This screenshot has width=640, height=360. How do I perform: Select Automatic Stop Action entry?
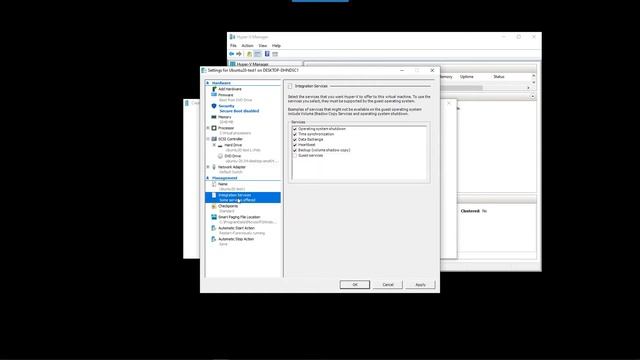point(236,239)
